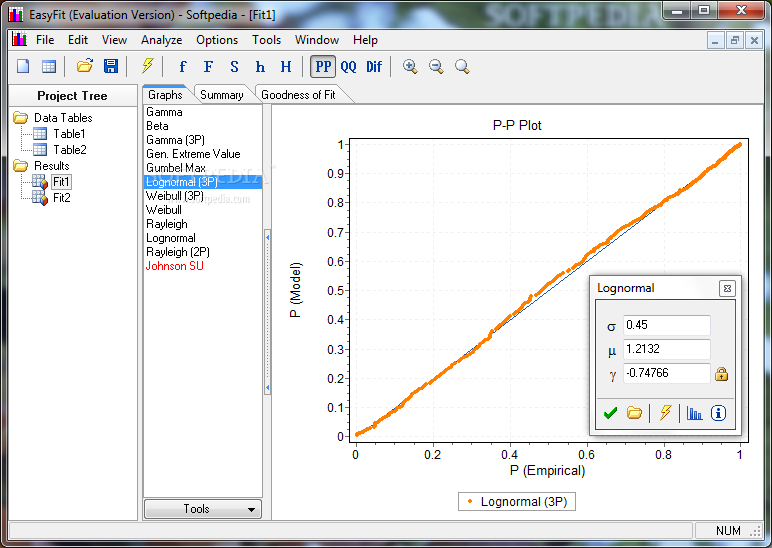Screen dimensions: 772x548
Task: Save the project with the floppy disk icon
Action: [111, 66]
